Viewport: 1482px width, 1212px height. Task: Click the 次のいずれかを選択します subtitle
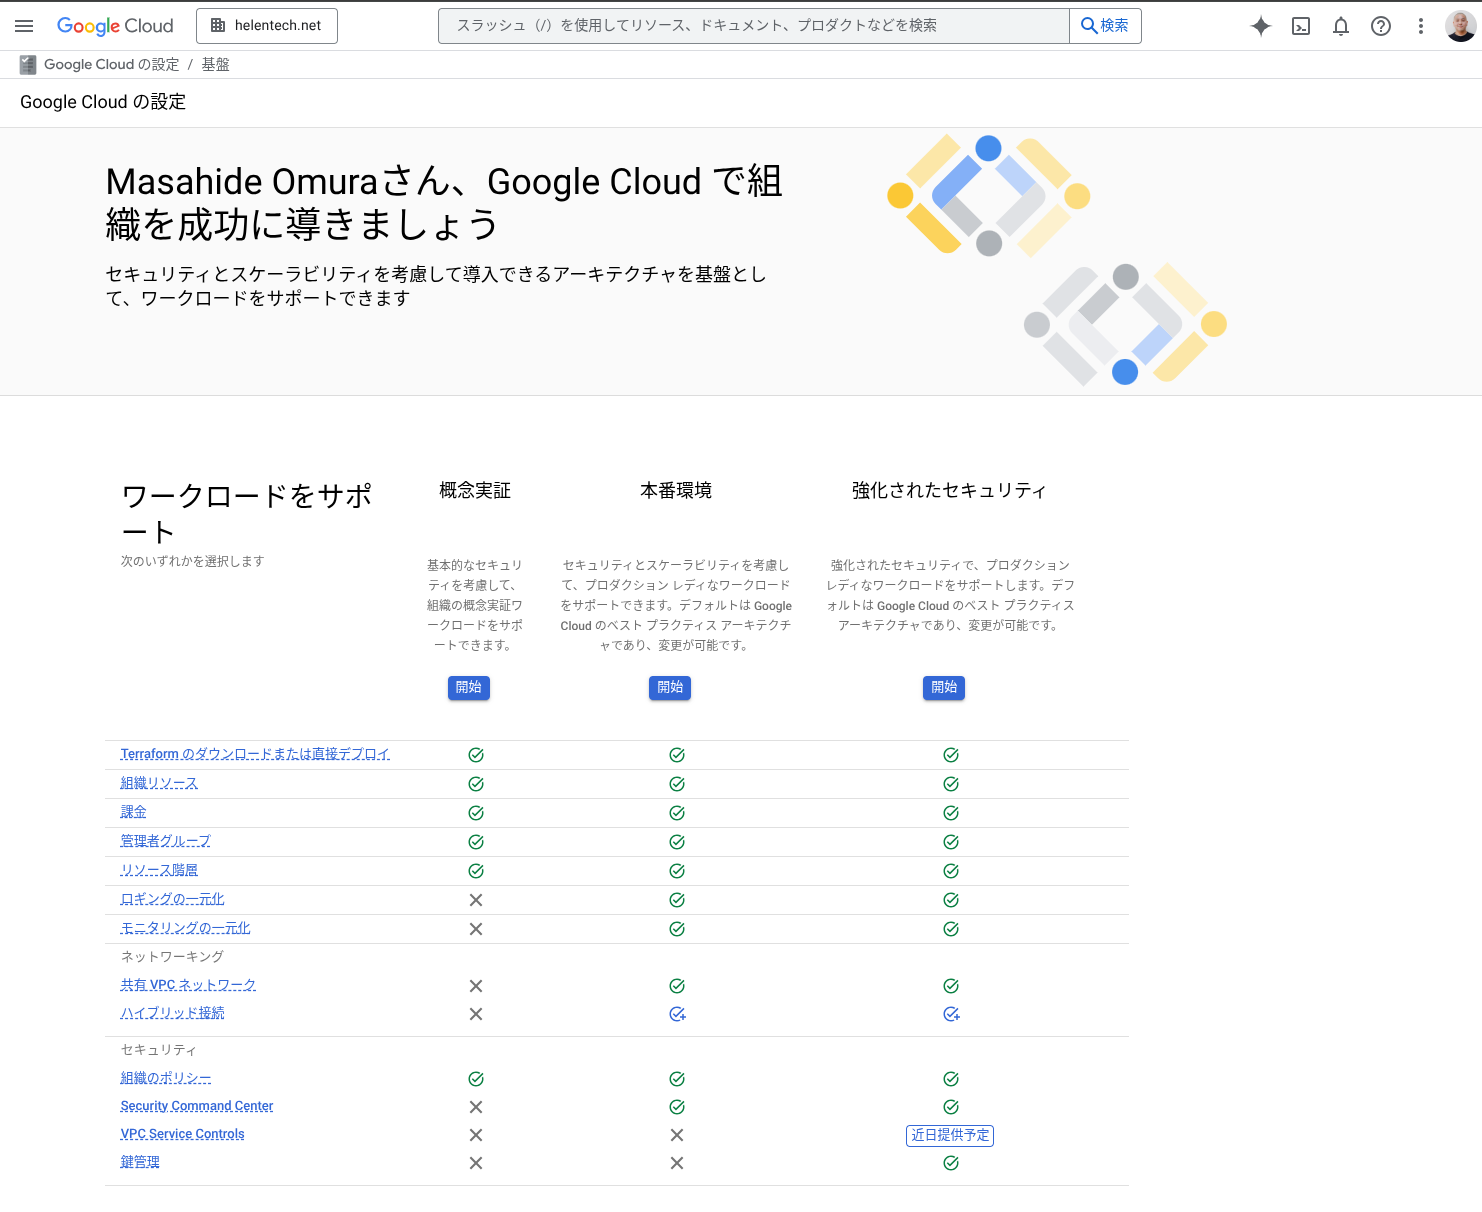click(x=192, y=561)
